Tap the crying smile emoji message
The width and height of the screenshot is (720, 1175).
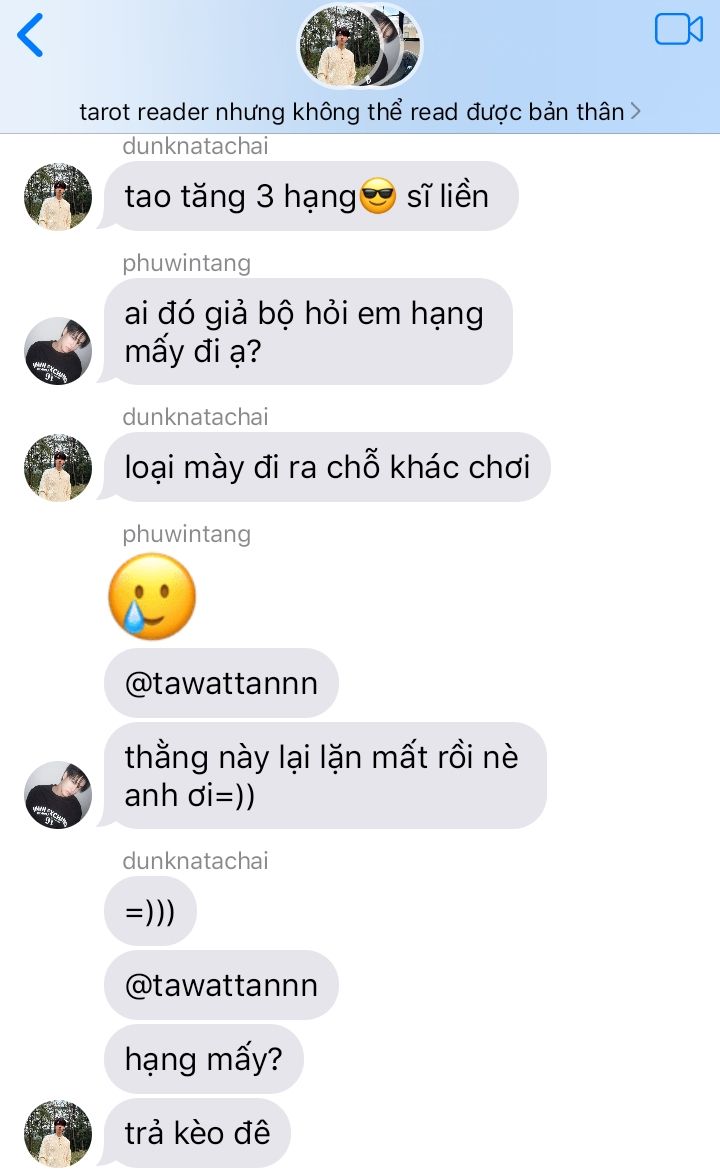pyautogui.click(x=152, y=596)
